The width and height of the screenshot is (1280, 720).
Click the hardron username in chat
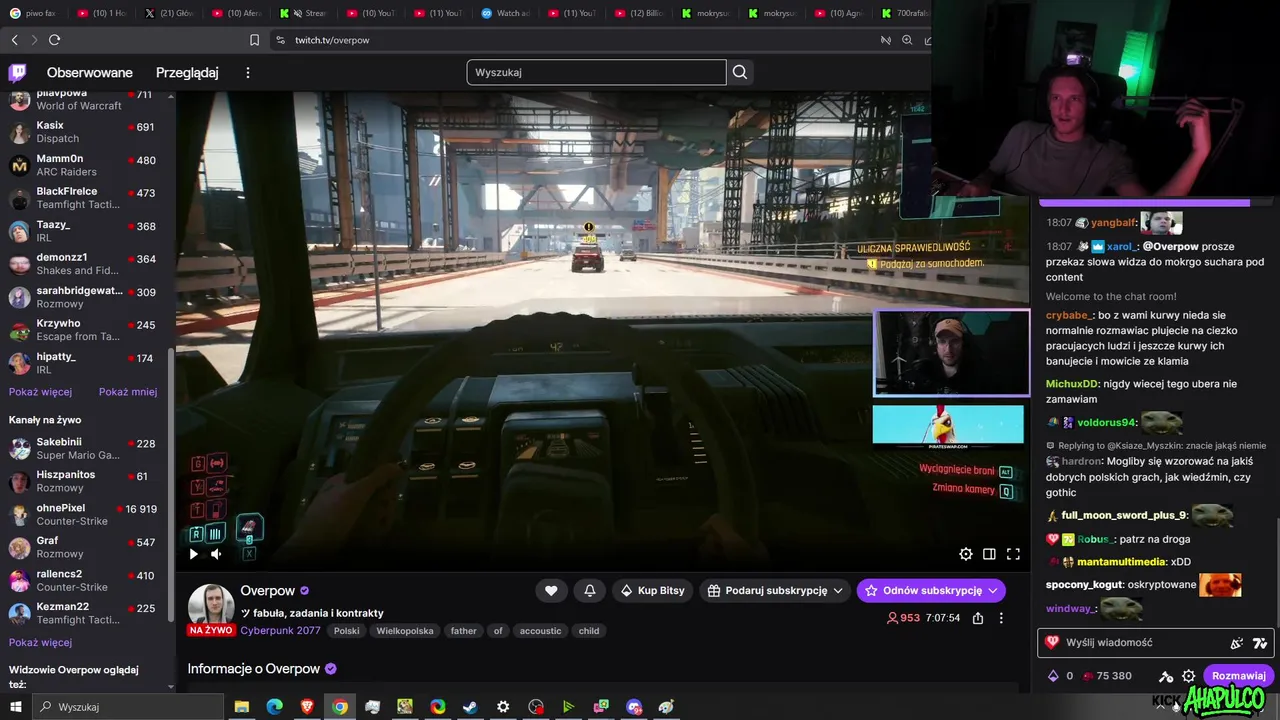point(1081,461)
